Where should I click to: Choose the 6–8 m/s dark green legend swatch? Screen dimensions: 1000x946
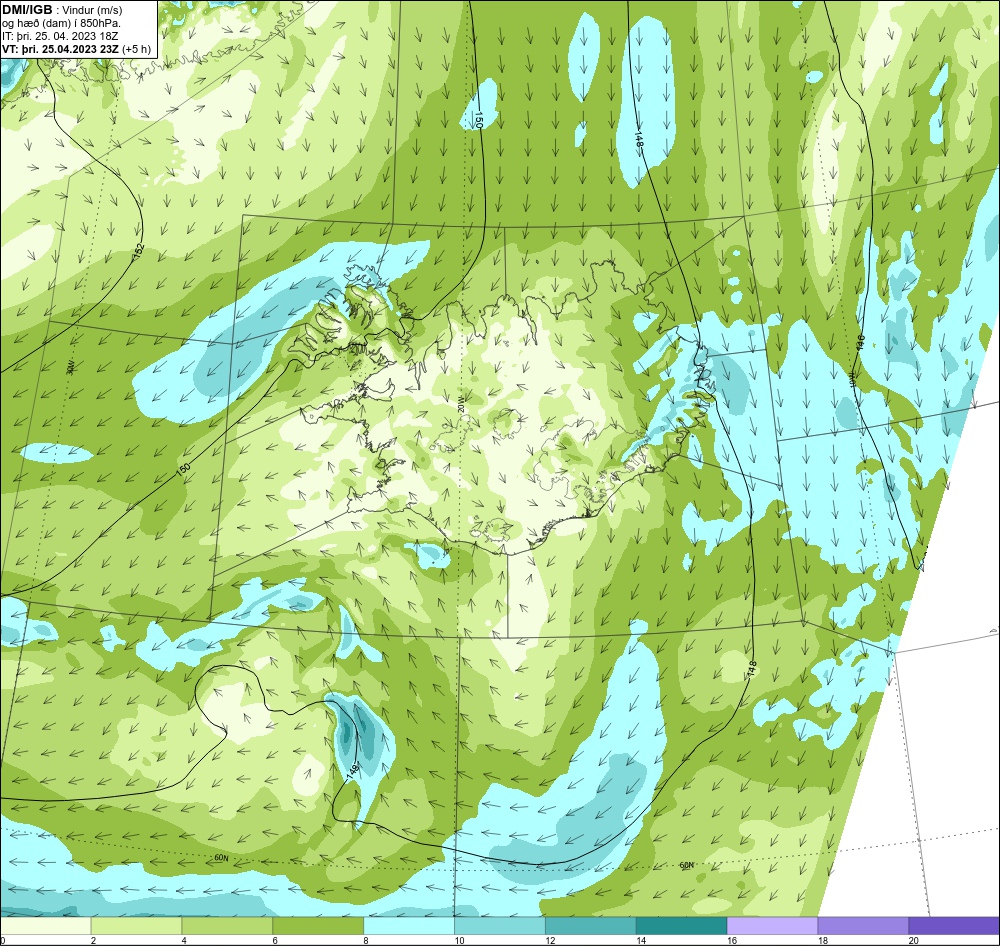coord(318,925)
